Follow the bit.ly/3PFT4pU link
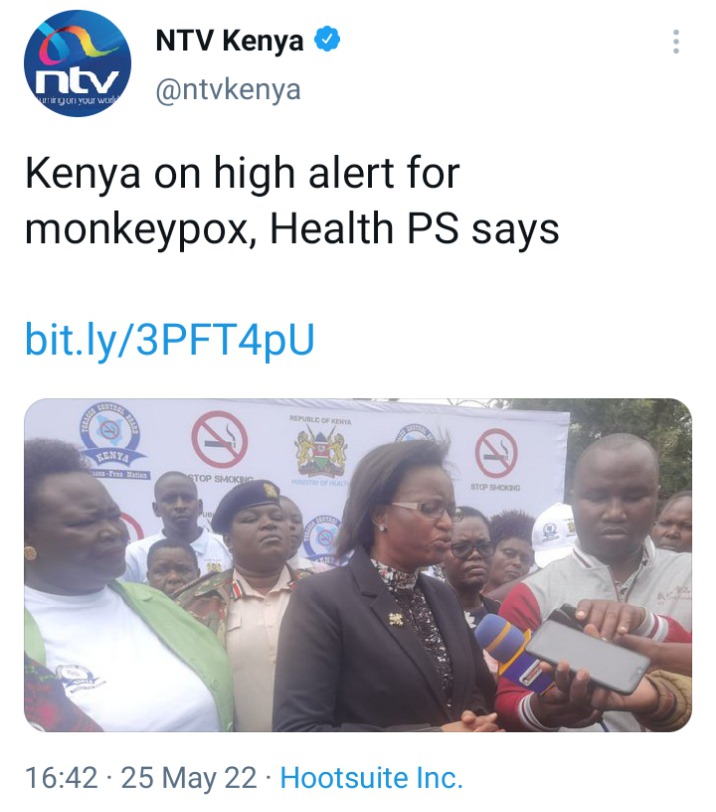This screenshot has height=812, width=716. (170, 339)
